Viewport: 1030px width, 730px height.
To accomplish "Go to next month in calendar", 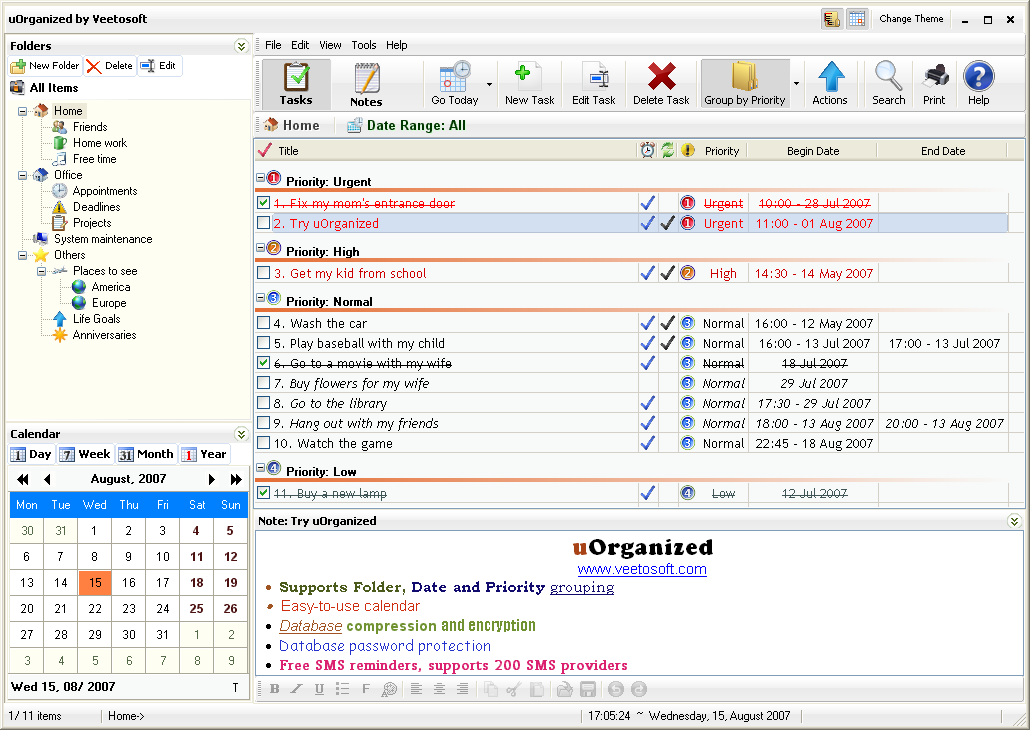I will point(212,479).
